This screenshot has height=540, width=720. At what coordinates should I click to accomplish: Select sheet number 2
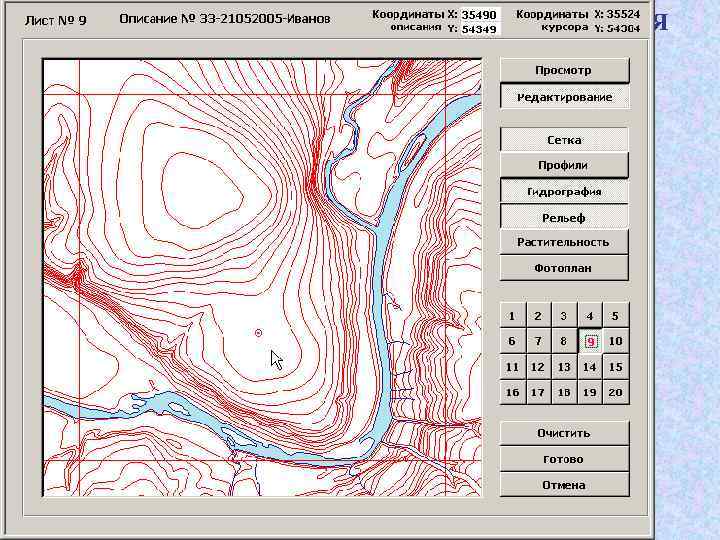click(538, 316)
